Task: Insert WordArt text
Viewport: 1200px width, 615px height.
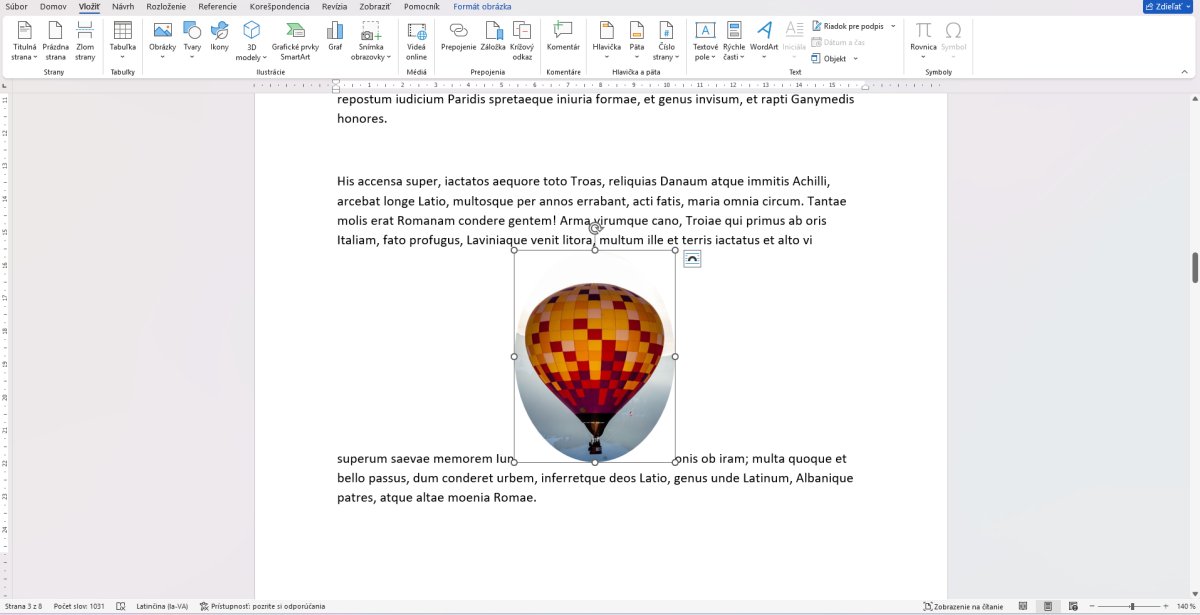Action: point(764,42)
